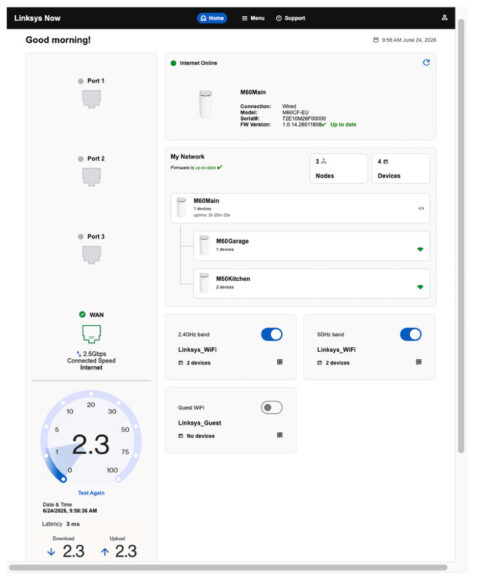Viewport: 477px width, 580px height.
Task: Click the 5GHz band device icon next to '2 devices'
Action: 320,363
